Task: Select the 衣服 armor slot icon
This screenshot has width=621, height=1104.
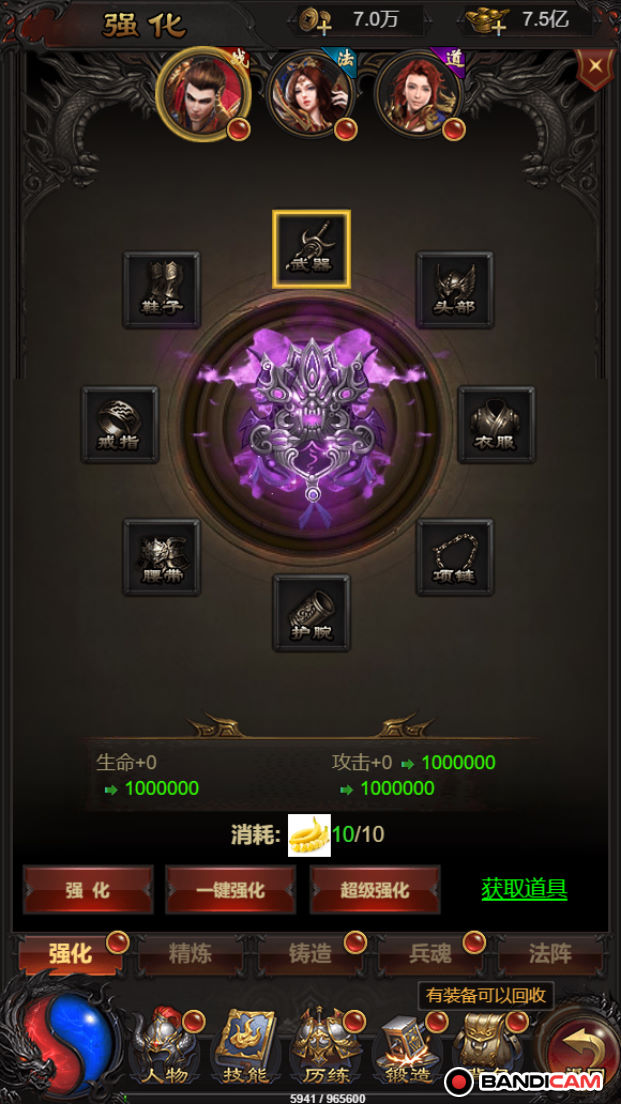Action: (x=496, y=425)
